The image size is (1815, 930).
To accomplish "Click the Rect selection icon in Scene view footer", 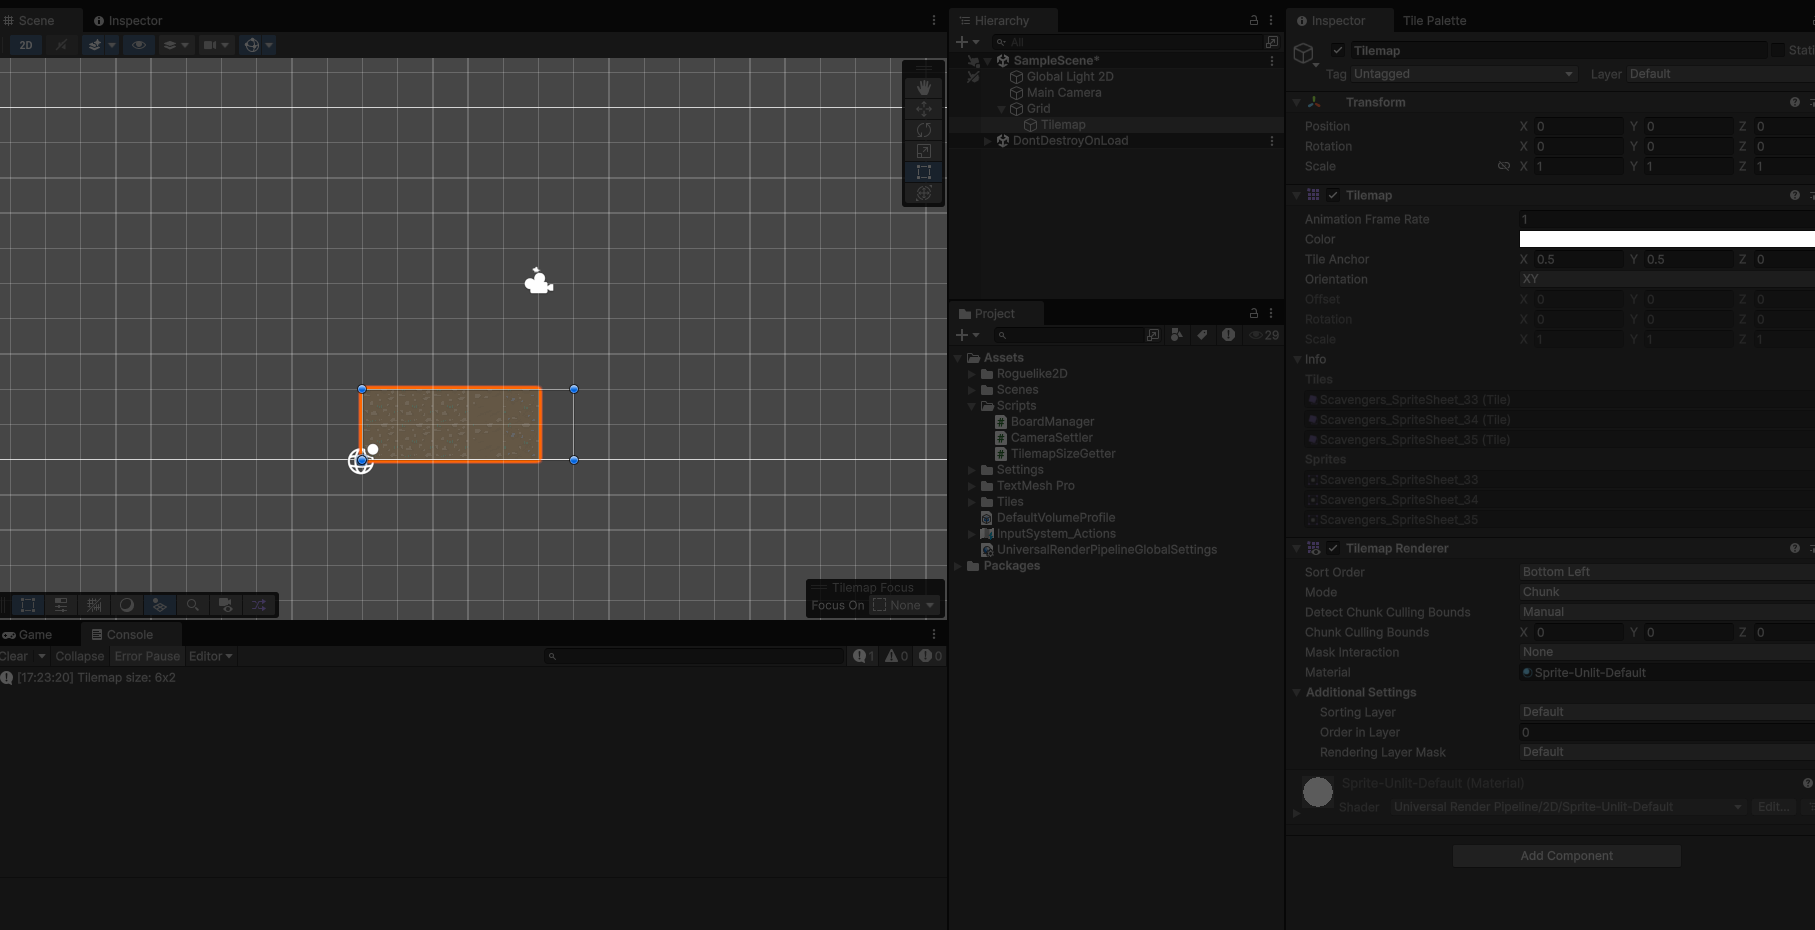I will [27, 605].
